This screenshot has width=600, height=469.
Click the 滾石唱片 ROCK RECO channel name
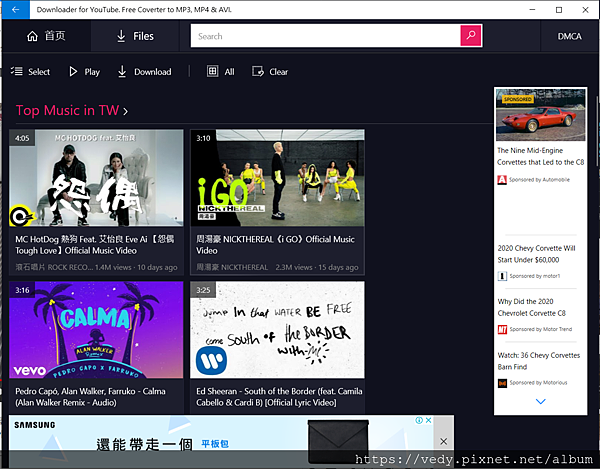[x=54, y=267]
